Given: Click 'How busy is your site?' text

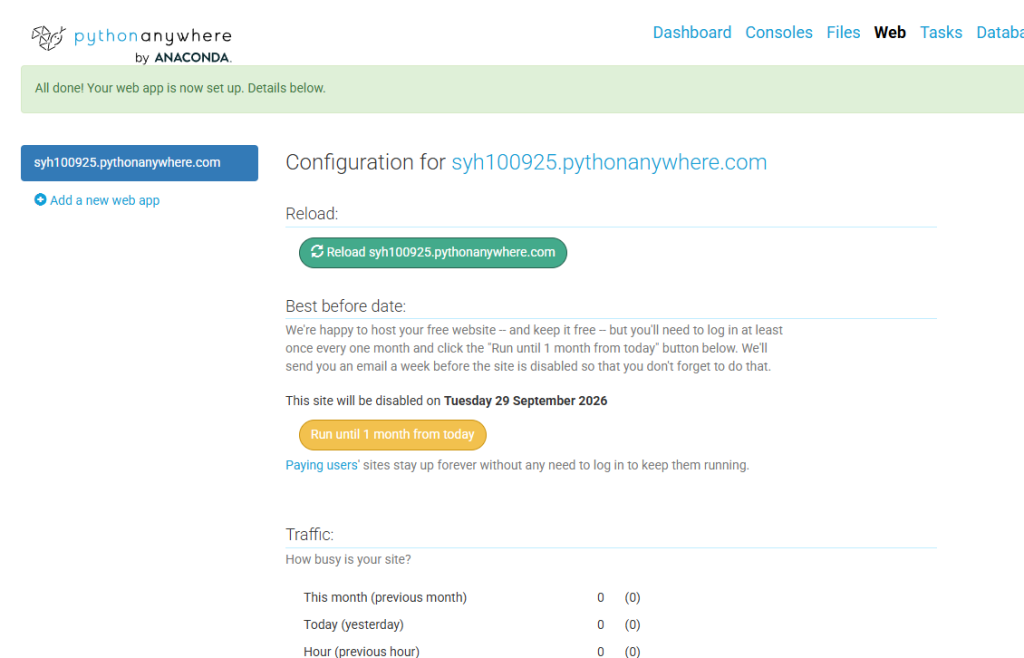Looking at the screenshot, I should (x=348, y=559).
